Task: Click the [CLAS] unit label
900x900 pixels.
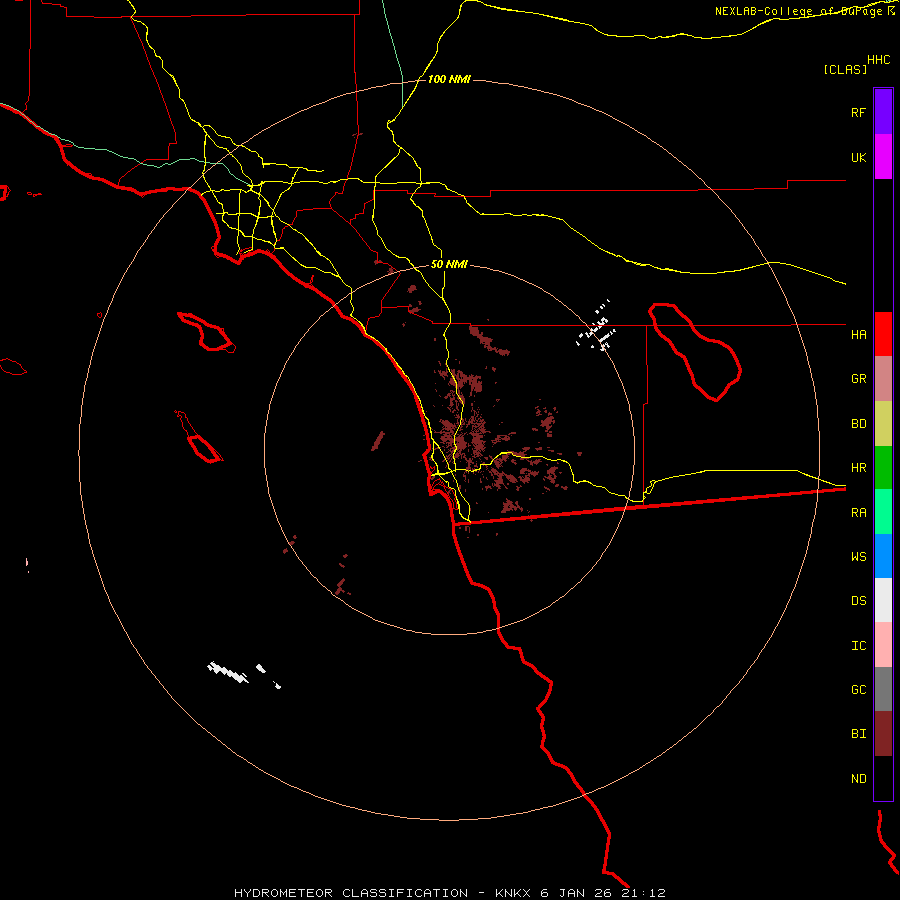Action: pos(845,69)
